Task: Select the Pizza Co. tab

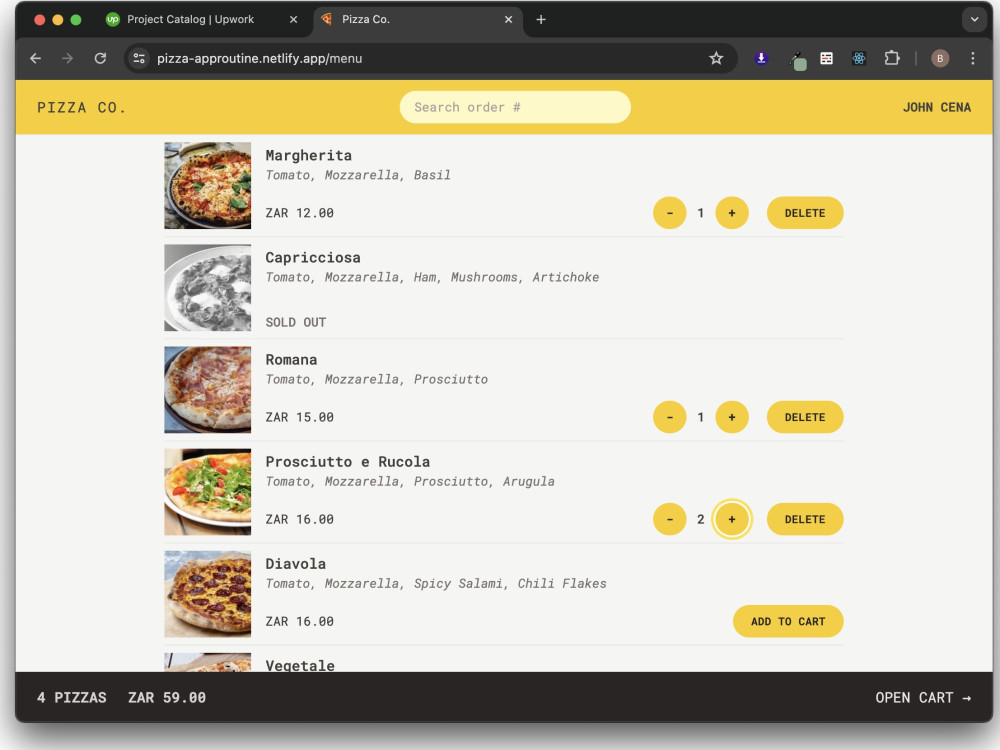Action: [x=418, y=20]
